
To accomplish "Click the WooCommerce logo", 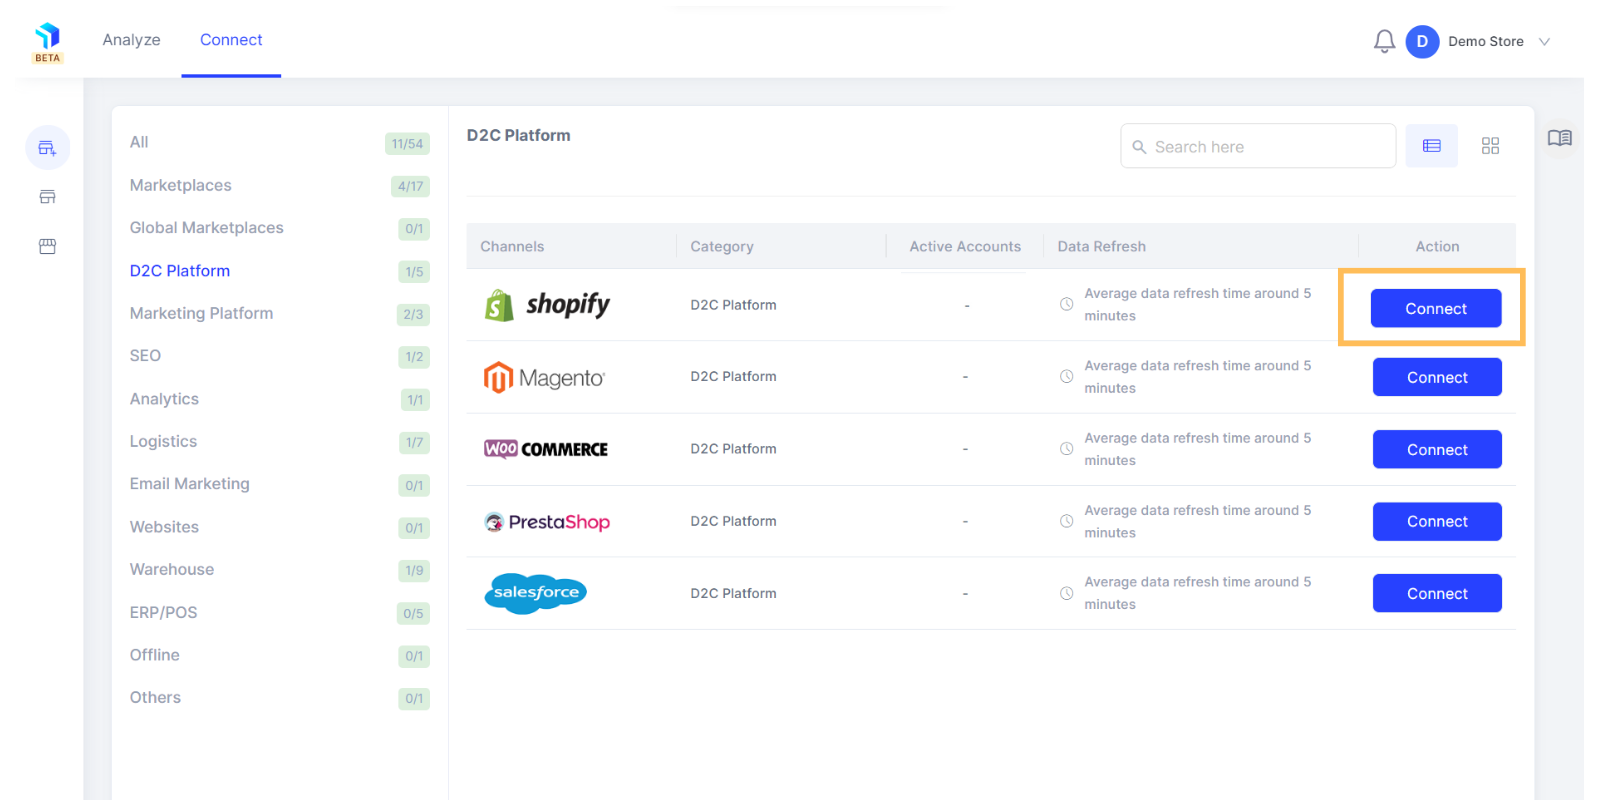I will pos(546,449).
